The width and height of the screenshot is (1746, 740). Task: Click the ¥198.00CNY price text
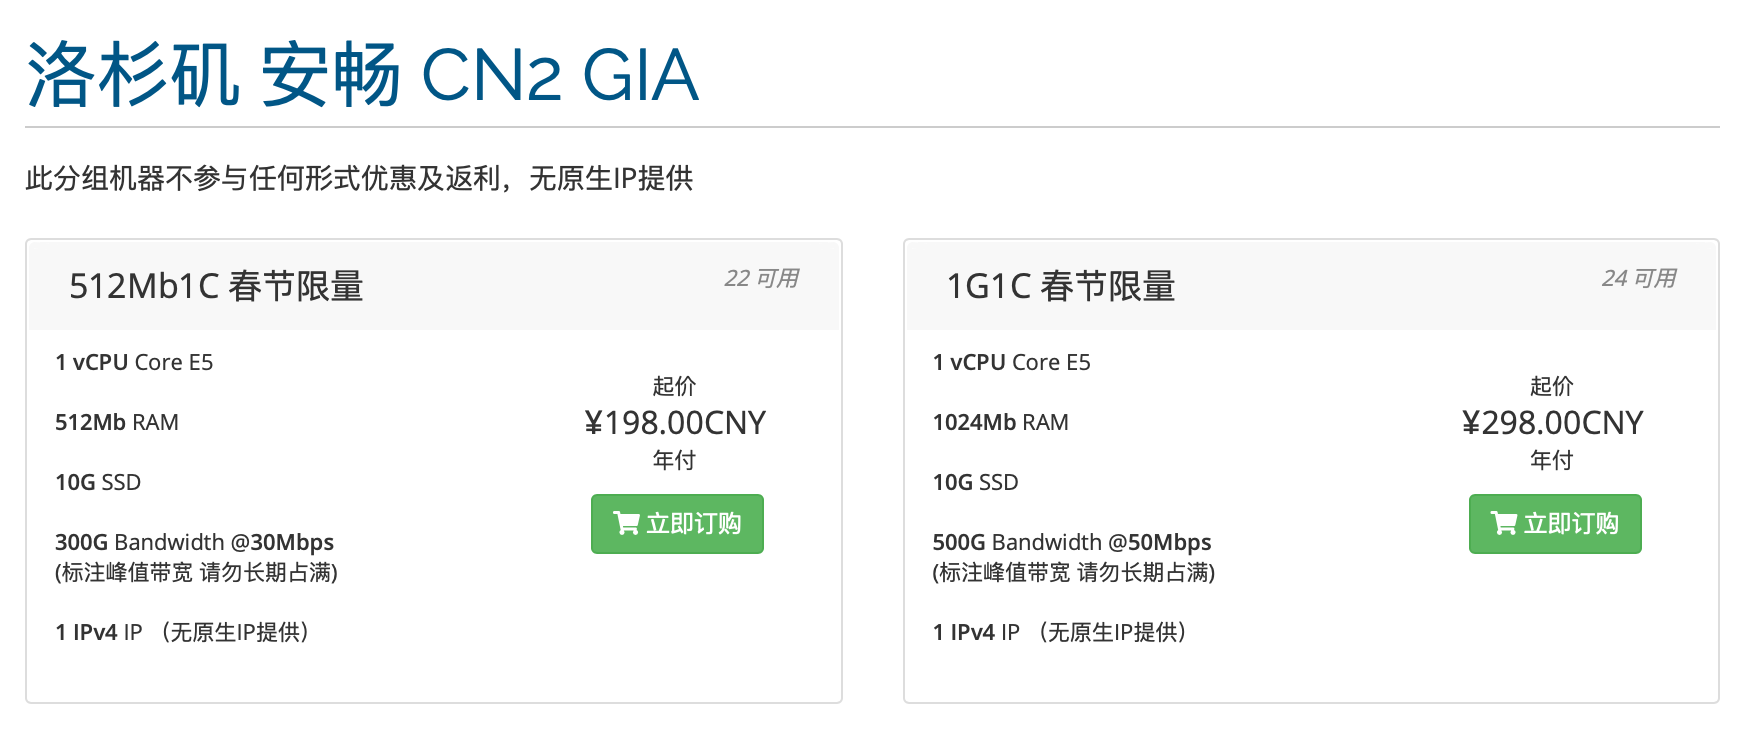pyautogui.click(x=675, y=423)
